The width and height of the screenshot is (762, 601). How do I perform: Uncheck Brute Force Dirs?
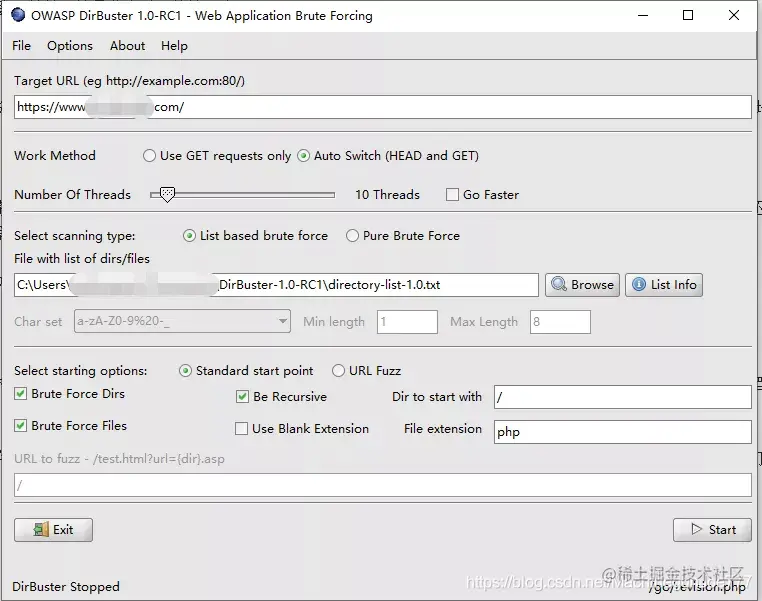coord(20,394)
